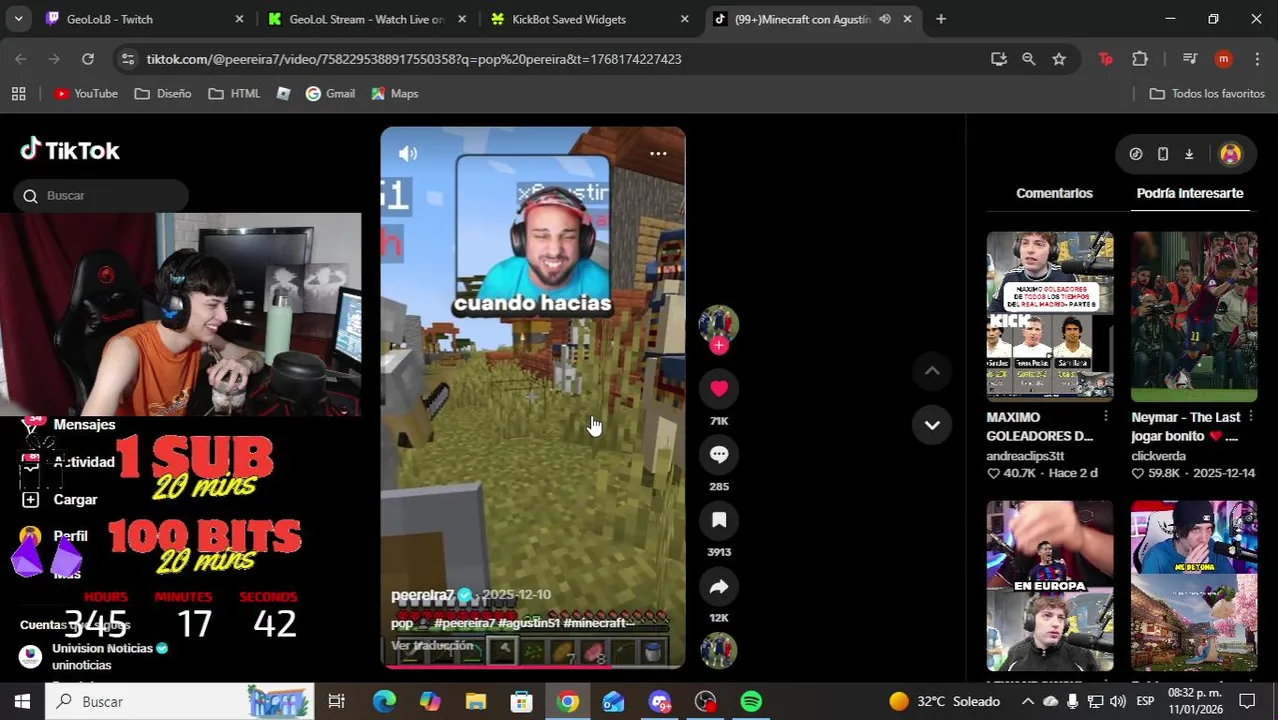Open the video's three-dot more options
Screen dimensions: 1278x720
pyautogui.click(x=658, y=154)
